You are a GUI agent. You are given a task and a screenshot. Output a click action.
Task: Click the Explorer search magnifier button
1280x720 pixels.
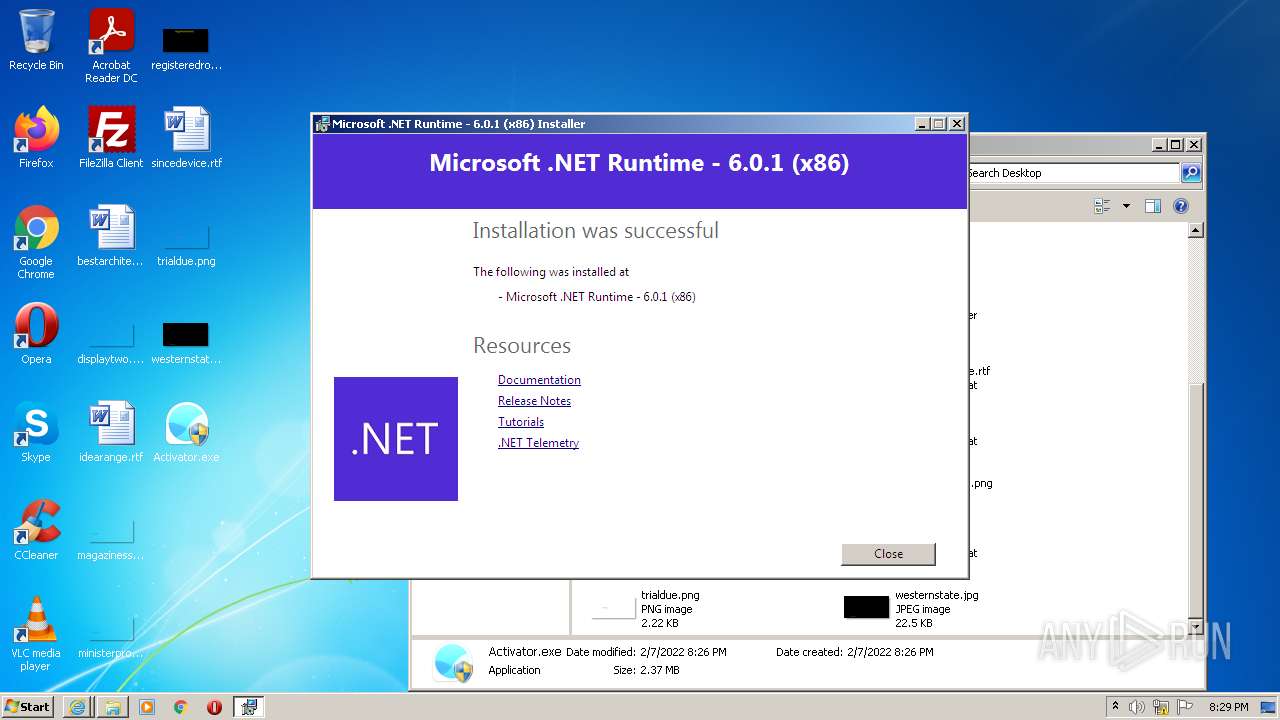pos(1191,173)
